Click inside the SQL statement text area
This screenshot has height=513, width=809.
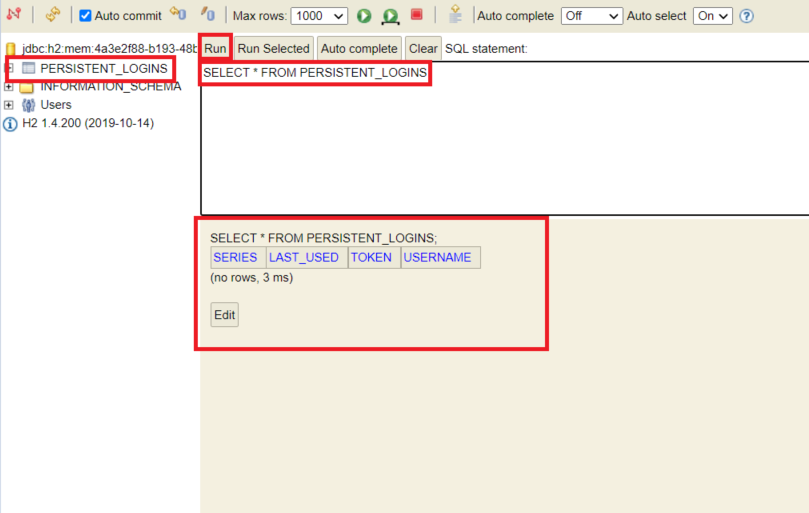coord(505,138)
